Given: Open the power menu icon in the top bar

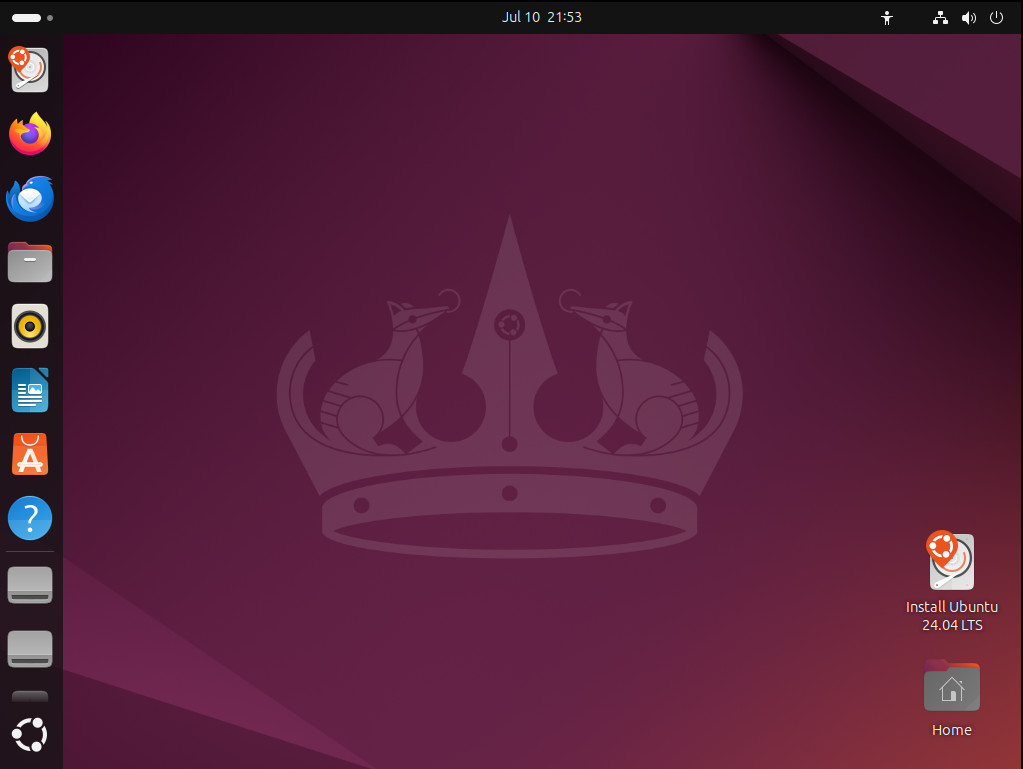Looking at the screenshot, I should click(996, 18).
